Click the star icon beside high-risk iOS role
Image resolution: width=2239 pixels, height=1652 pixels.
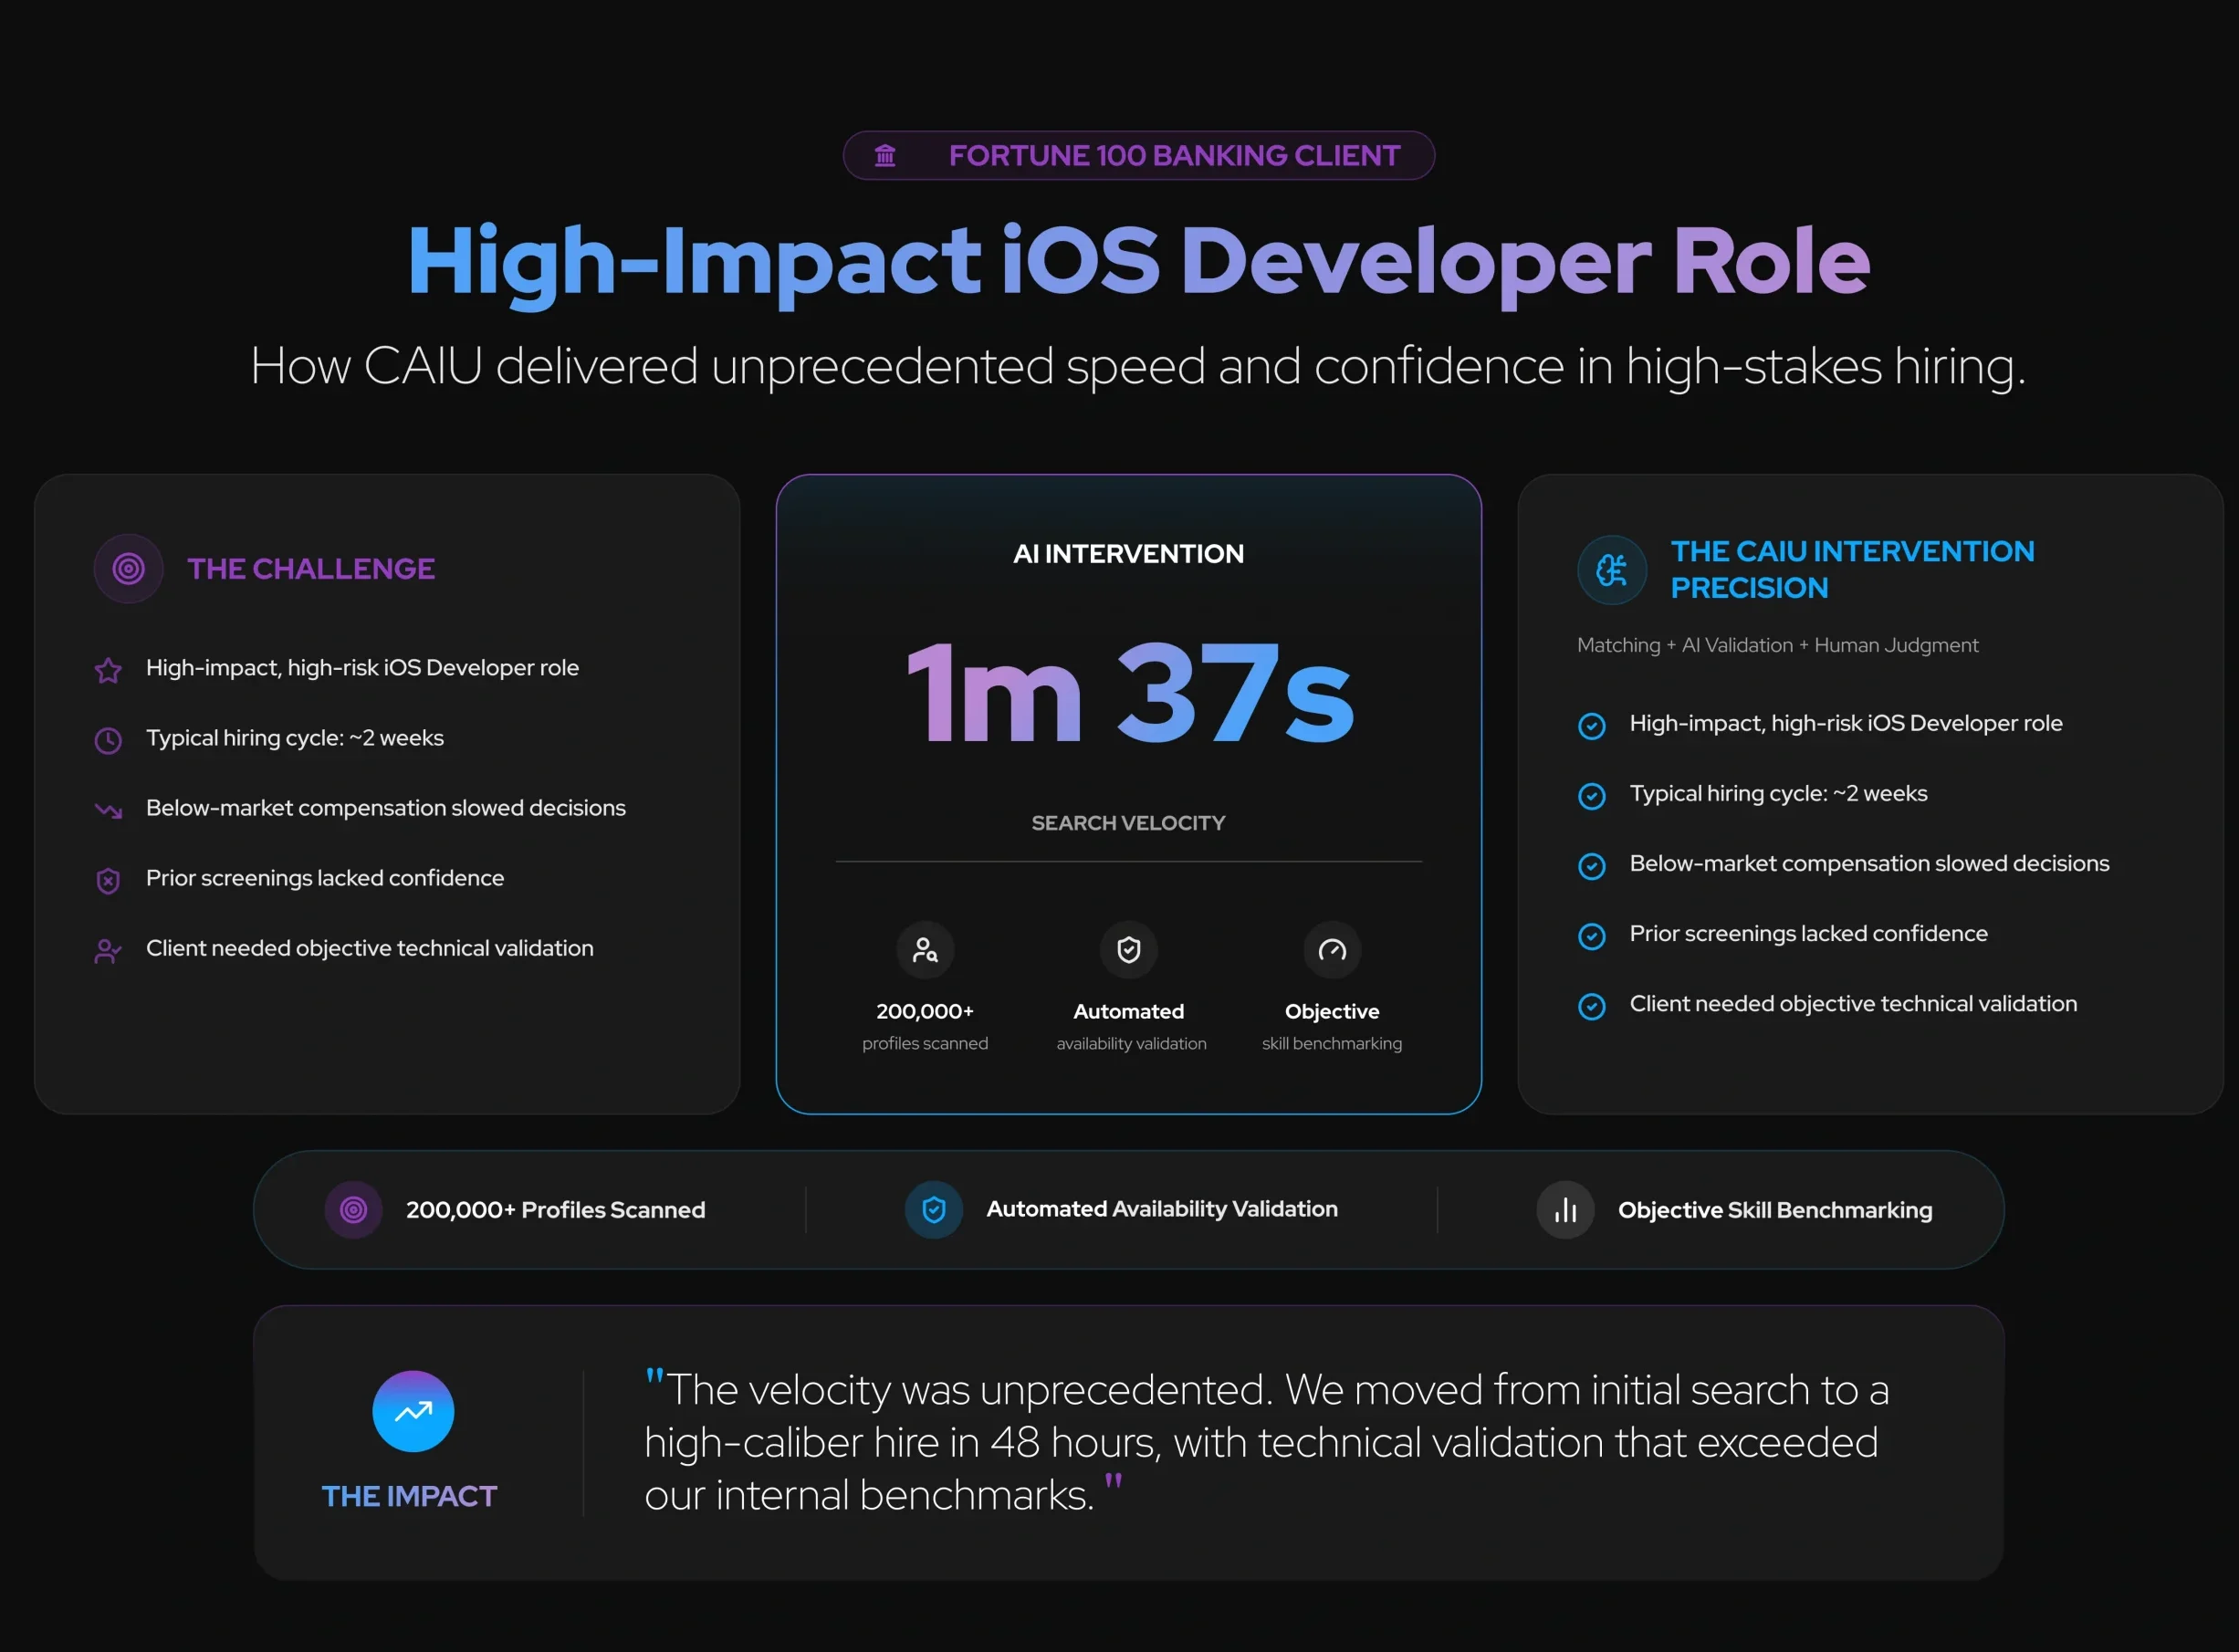tap(108, 670)
